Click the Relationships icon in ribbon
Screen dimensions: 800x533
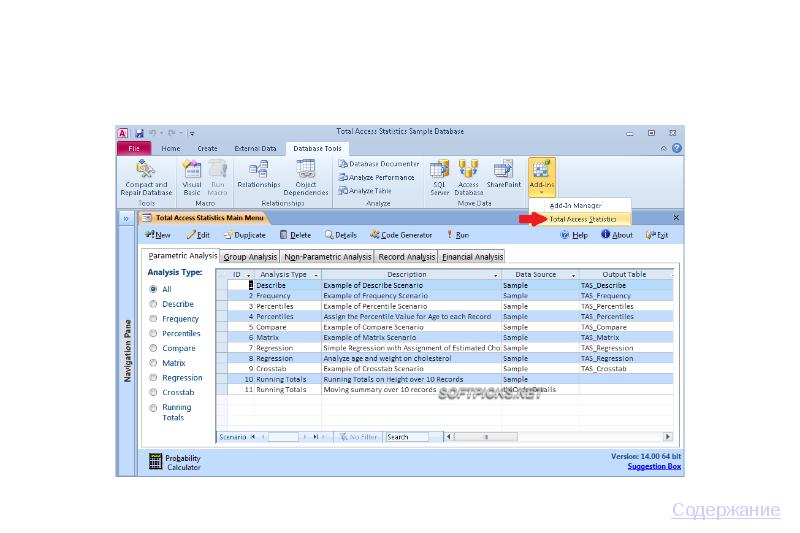tap(258, 170)
